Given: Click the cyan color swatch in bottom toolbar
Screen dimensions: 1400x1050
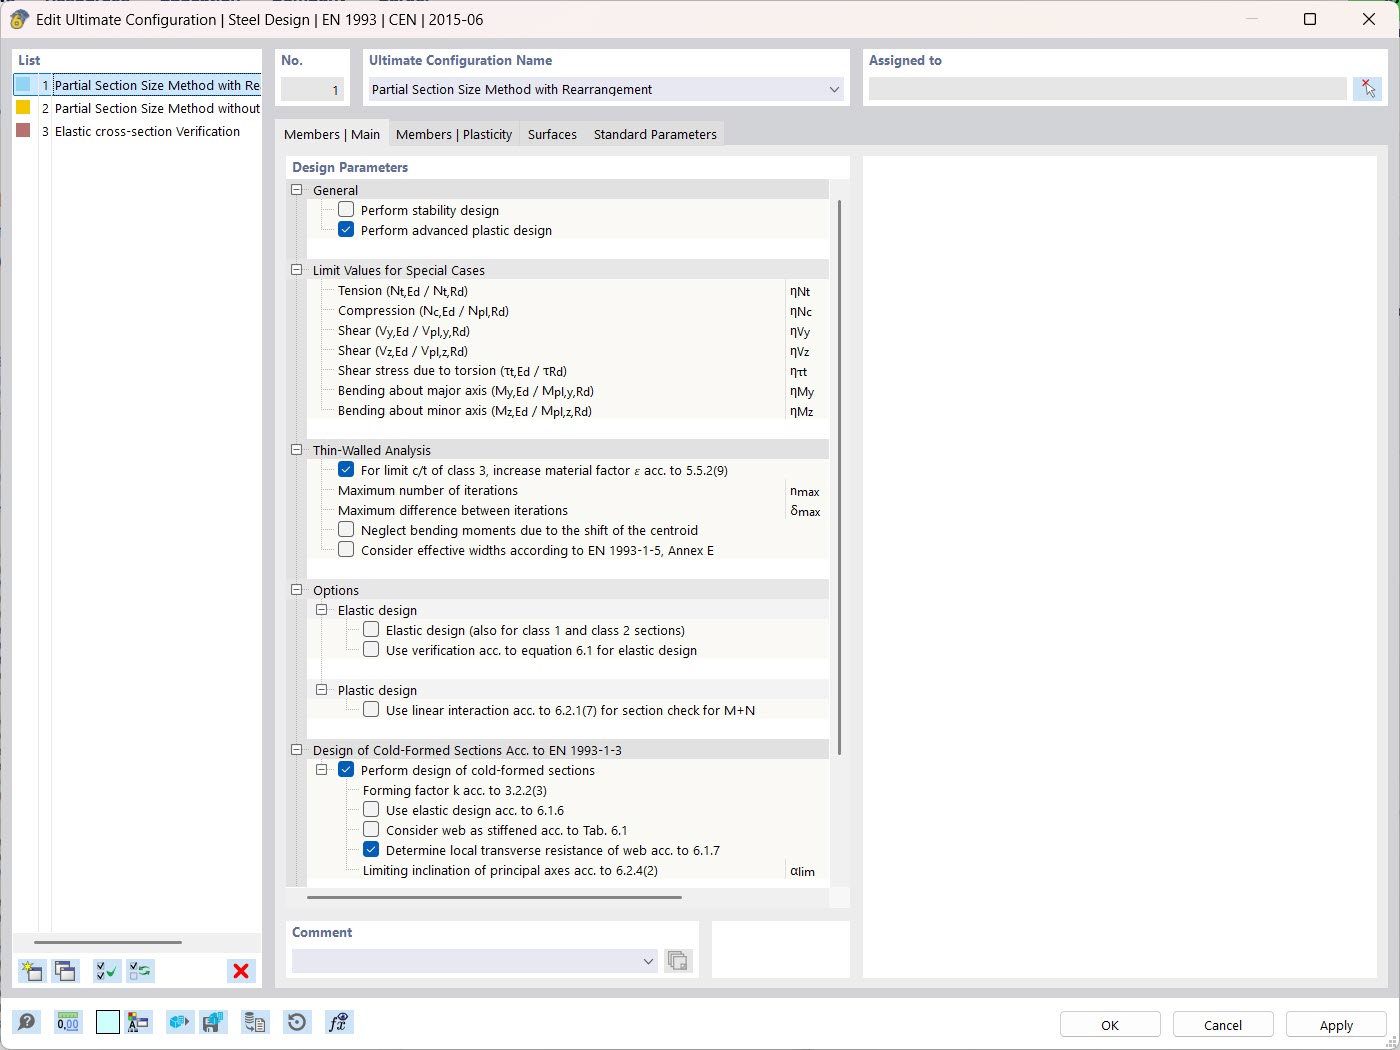Looking at the screenshot, I should (x=107, y=1022).
